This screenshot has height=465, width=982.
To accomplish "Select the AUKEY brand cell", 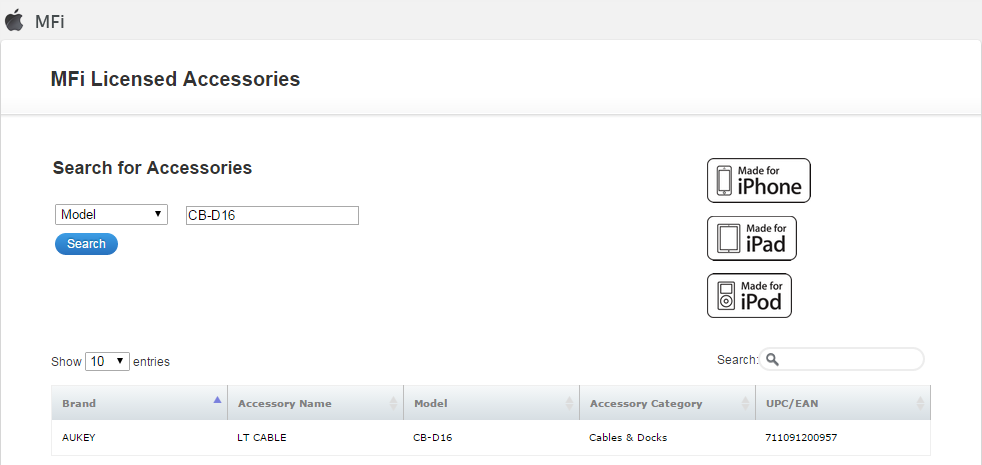I will 79,438.
